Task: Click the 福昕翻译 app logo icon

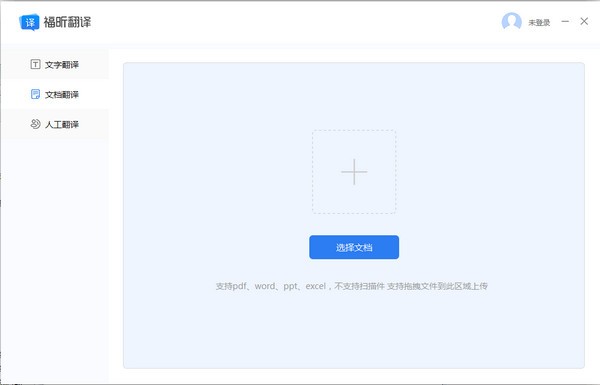Action: tap(29, 23)
